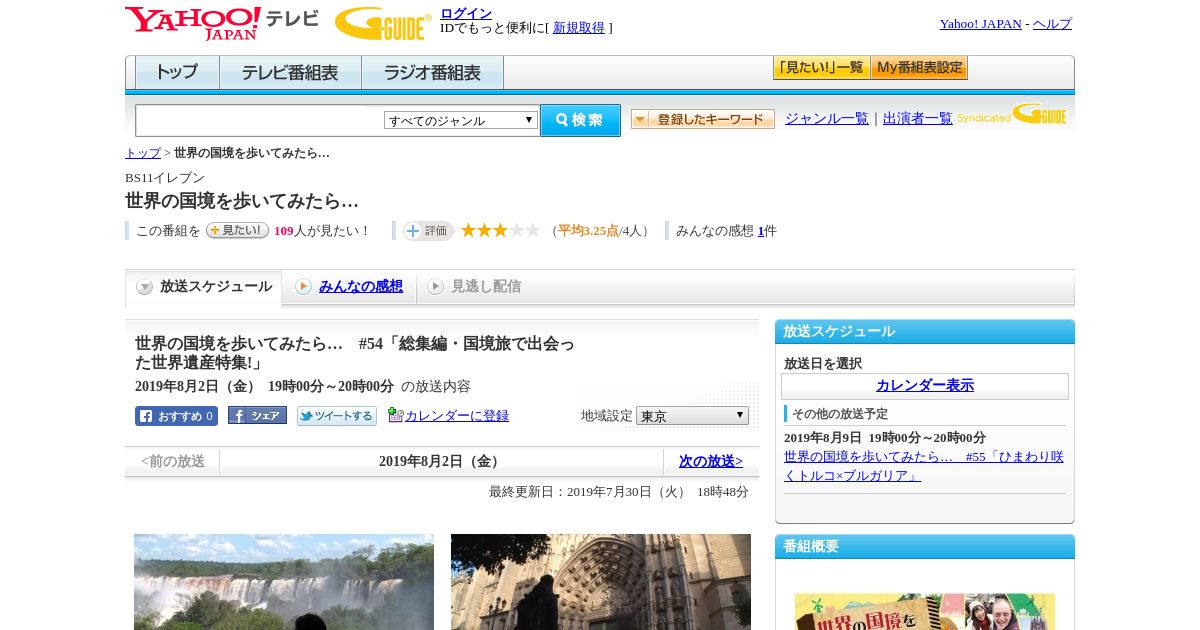Click the Facebook シェア button
Screen dimensions: 1200x630
pyautogui.click(x=257, y=415)
